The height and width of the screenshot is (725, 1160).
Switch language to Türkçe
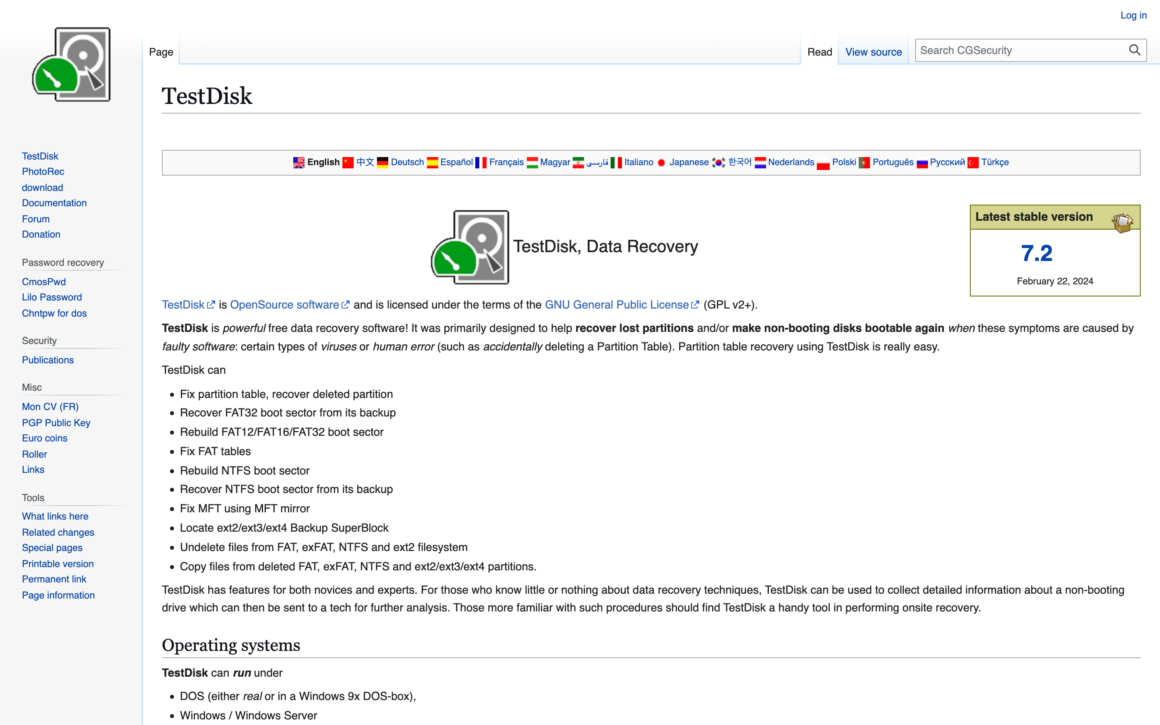click(995, 163)
